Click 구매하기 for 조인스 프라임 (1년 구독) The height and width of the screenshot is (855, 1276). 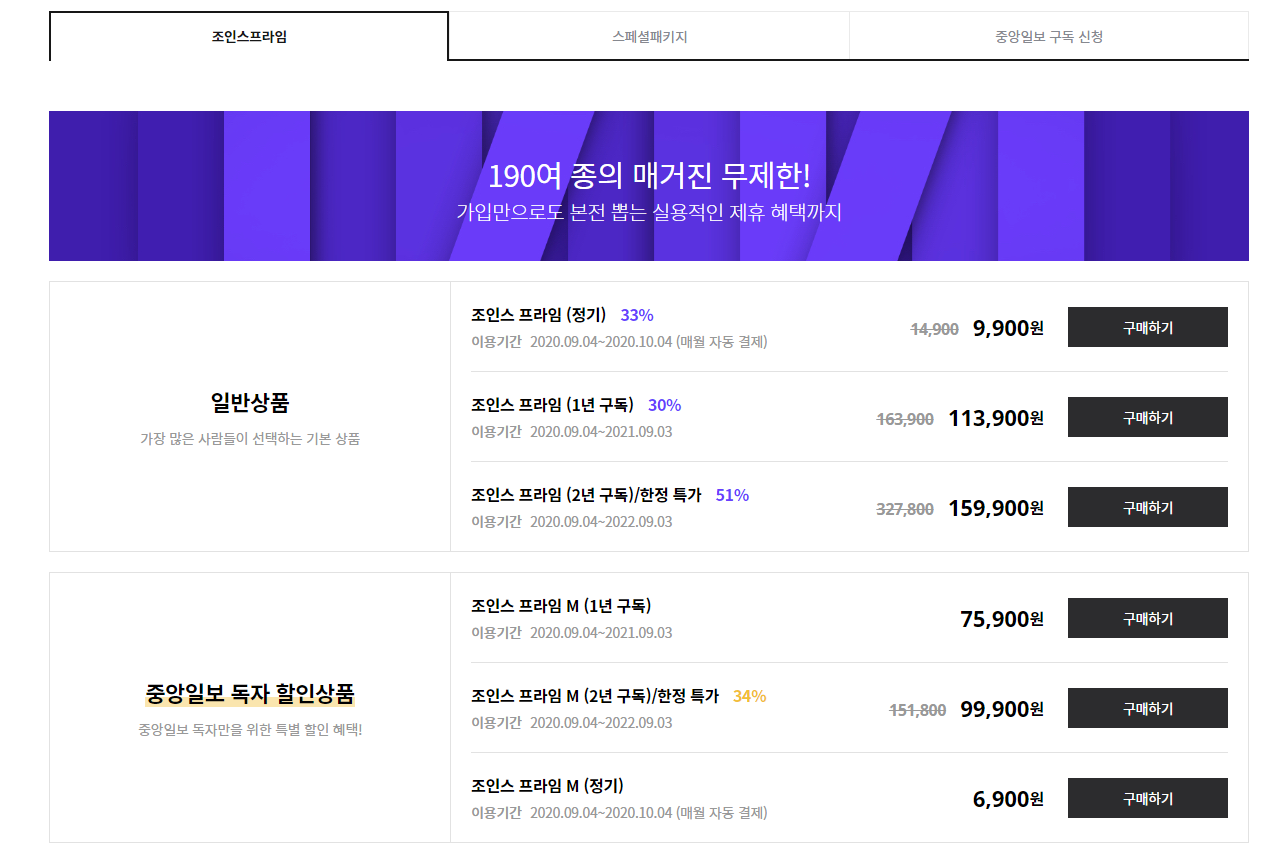pyautogui.click(x=1147, y=417)
